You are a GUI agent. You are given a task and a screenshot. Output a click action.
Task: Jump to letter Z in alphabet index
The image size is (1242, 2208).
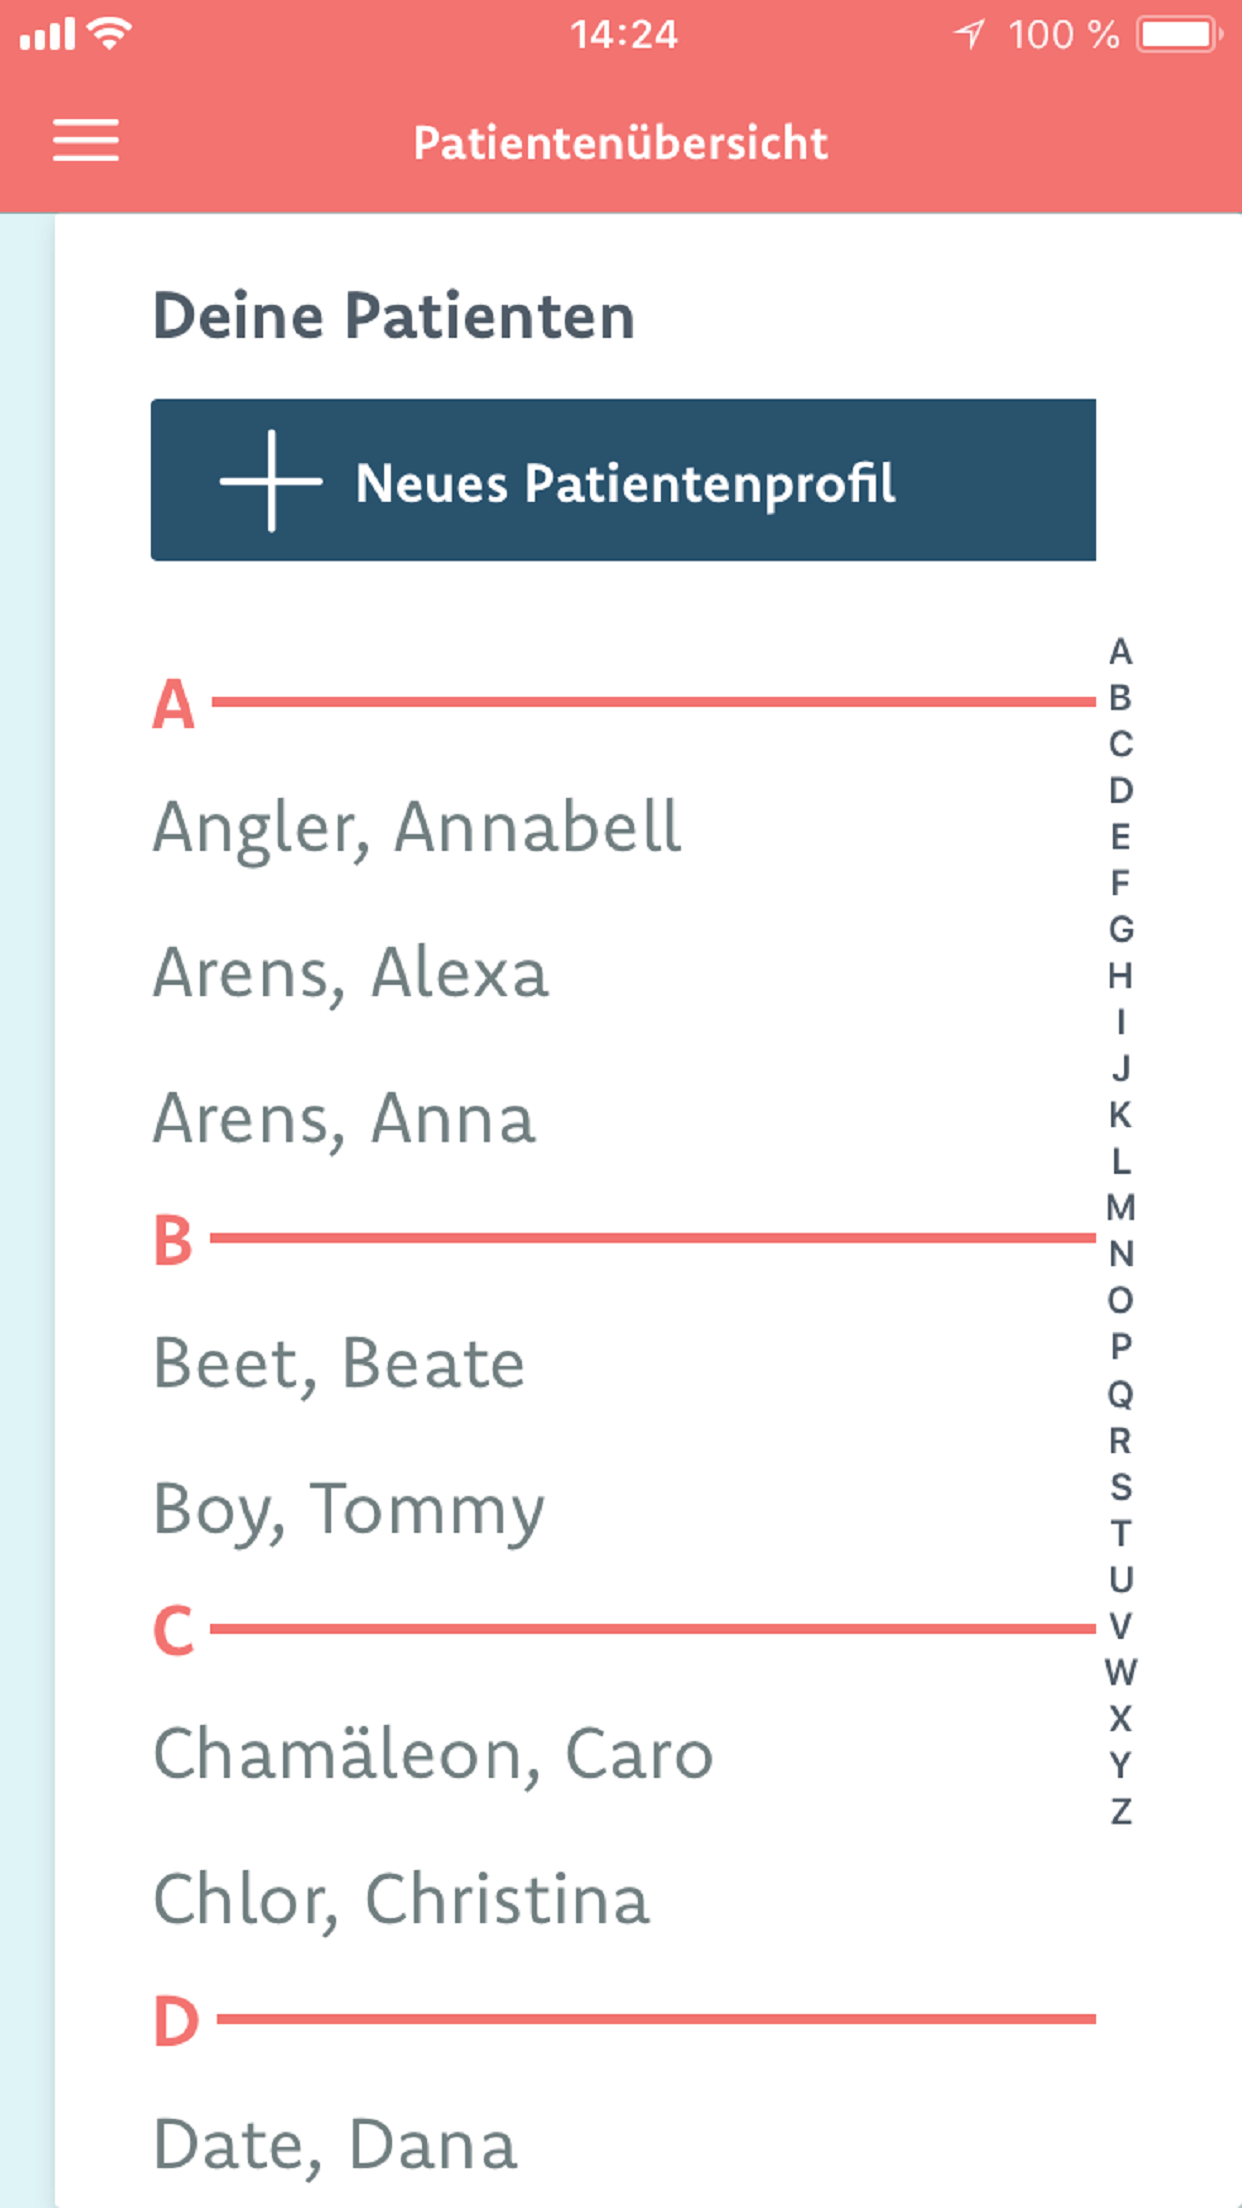[x=1121, y=1812]
